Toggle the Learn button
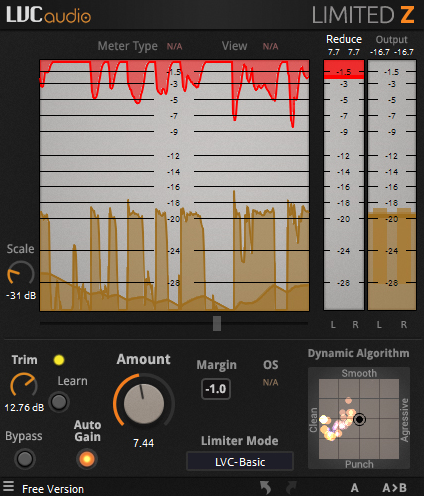This screenshot has width=424, height=496. (59, 402)
